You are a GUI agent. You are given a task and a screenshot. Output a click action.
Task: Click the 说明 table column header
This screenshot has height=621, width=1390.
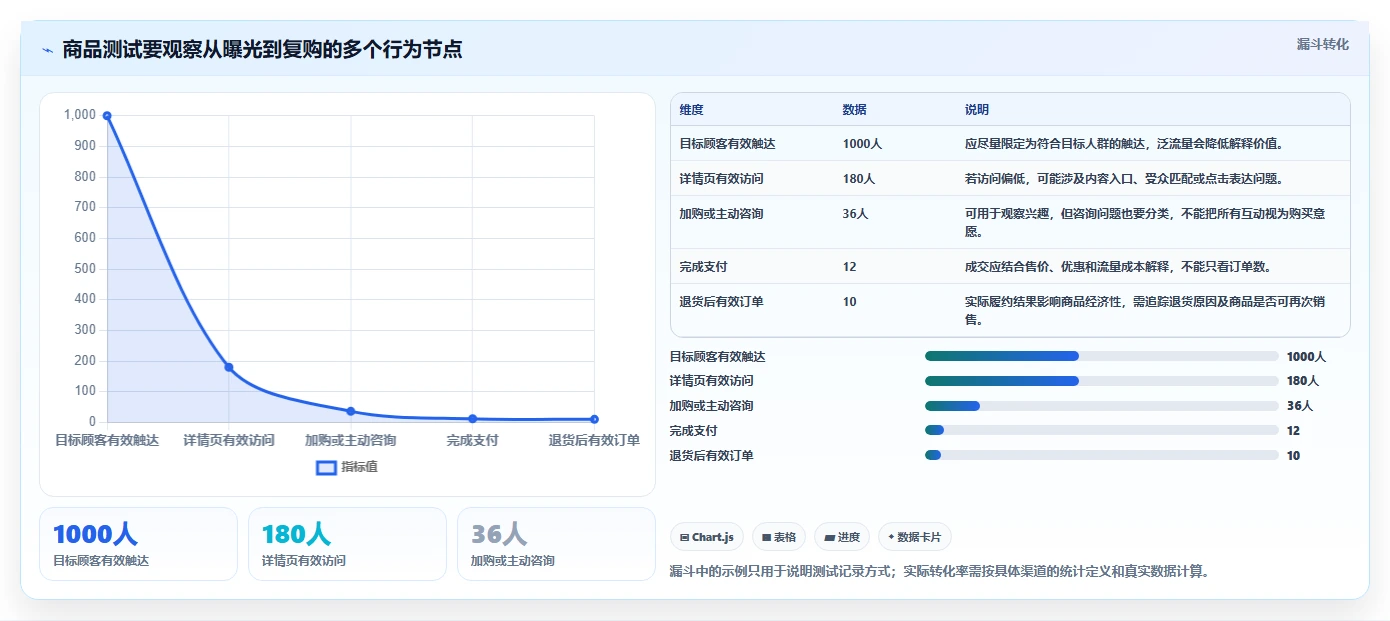pyautogui.click(x=977, y=110)
